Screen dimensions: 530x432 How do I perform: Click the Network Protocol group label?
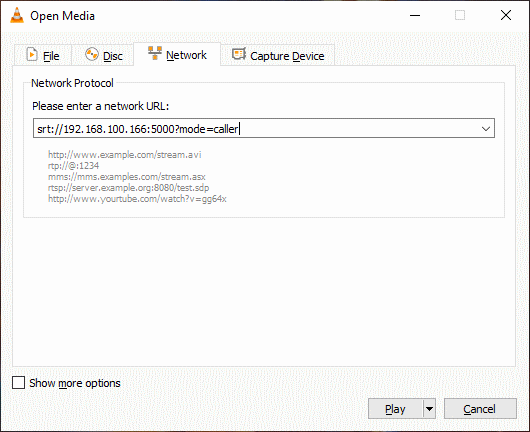pos(72,83)
